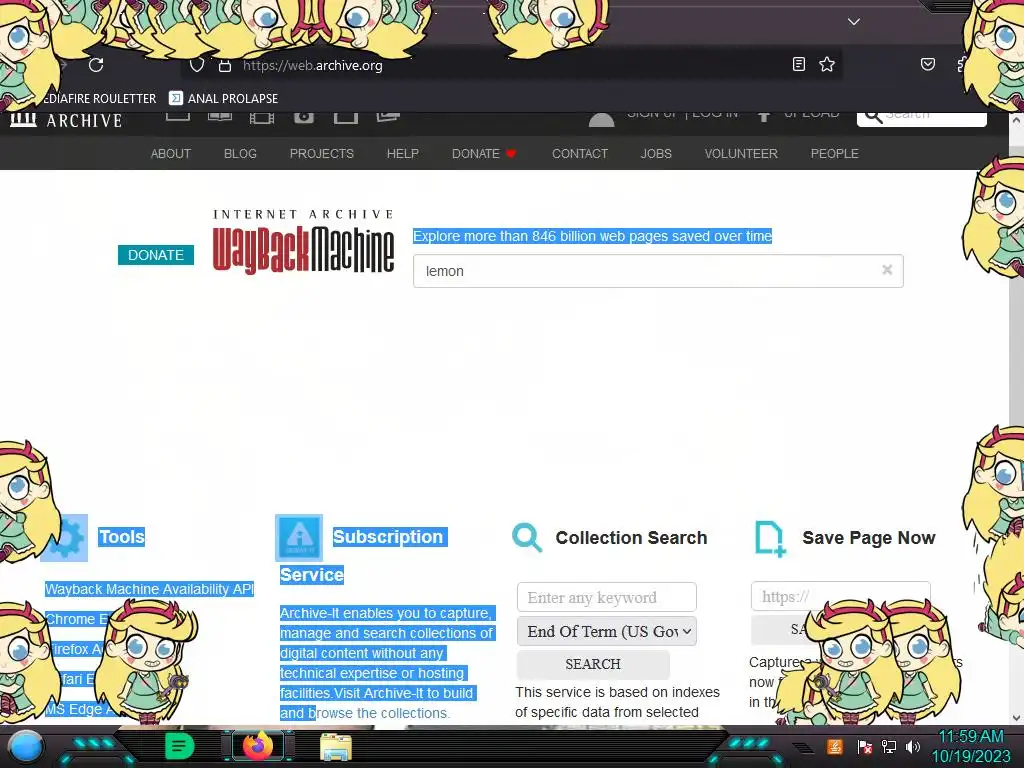Open the audio speaker media icon
This screenshot has height=768, width=1024.
coord(304,118)
